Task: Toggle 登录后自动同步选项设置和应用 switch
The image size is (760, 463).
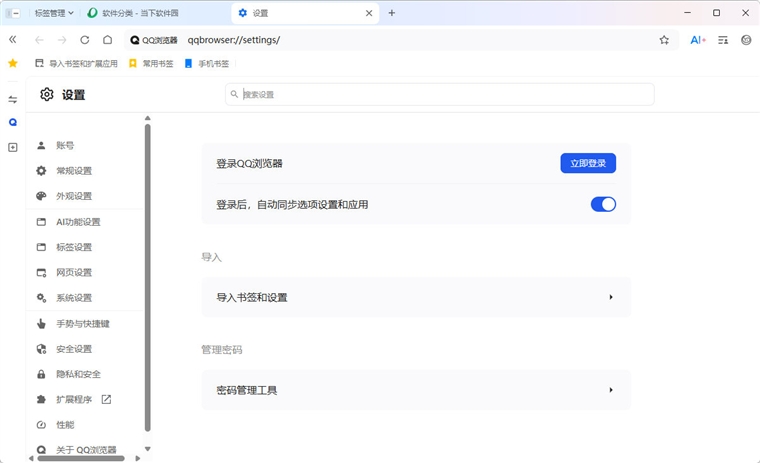Action: (x=603, y=204)
